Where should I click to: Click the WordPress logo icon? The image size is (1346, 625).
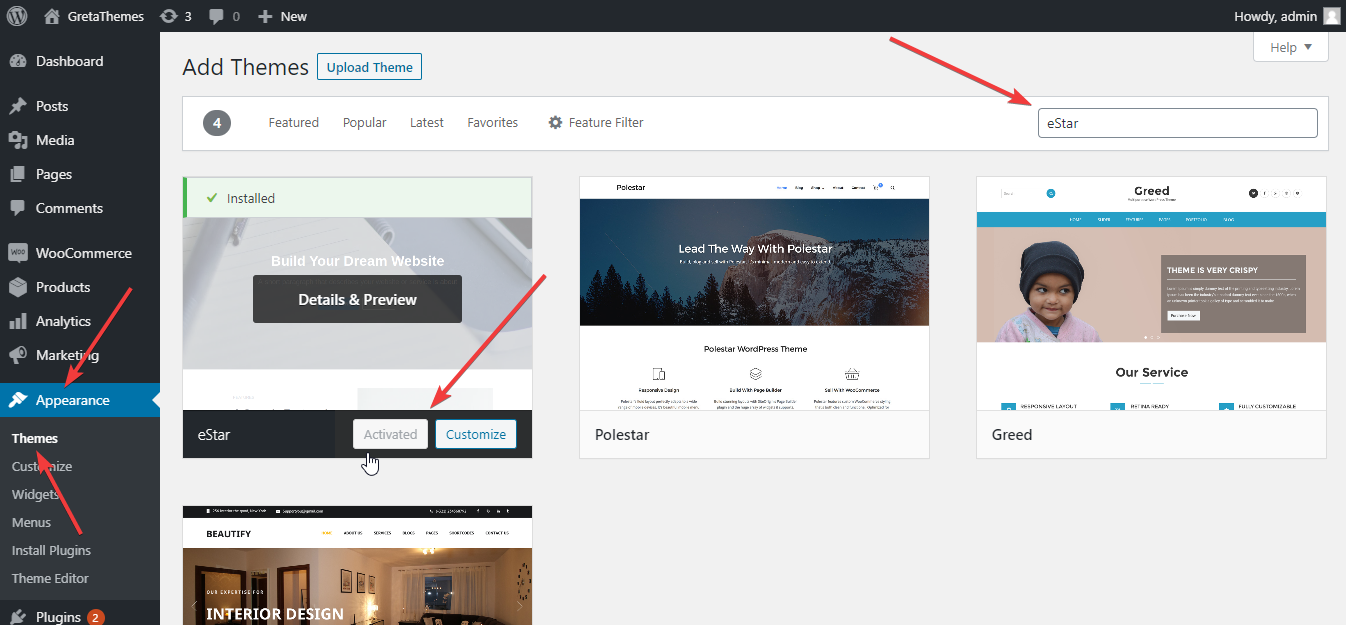pyautogui.click(x=17, y=15)
